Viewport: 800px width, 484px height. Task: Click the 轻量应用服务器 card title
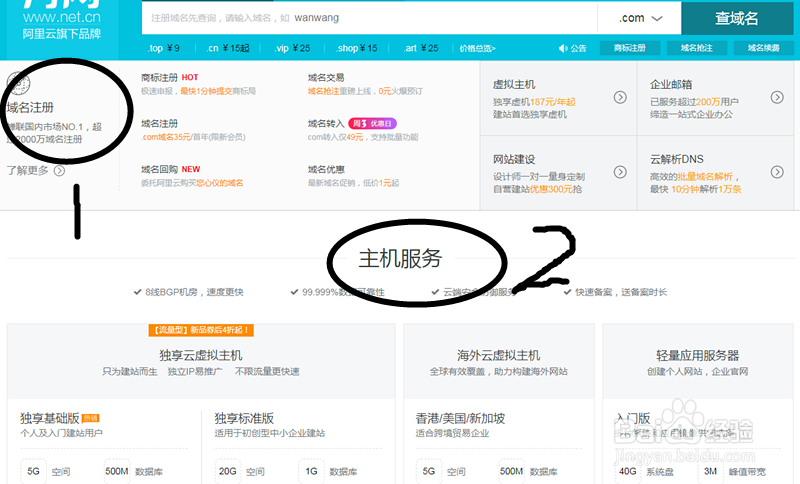pyautogui.click(x=697, y=355)
